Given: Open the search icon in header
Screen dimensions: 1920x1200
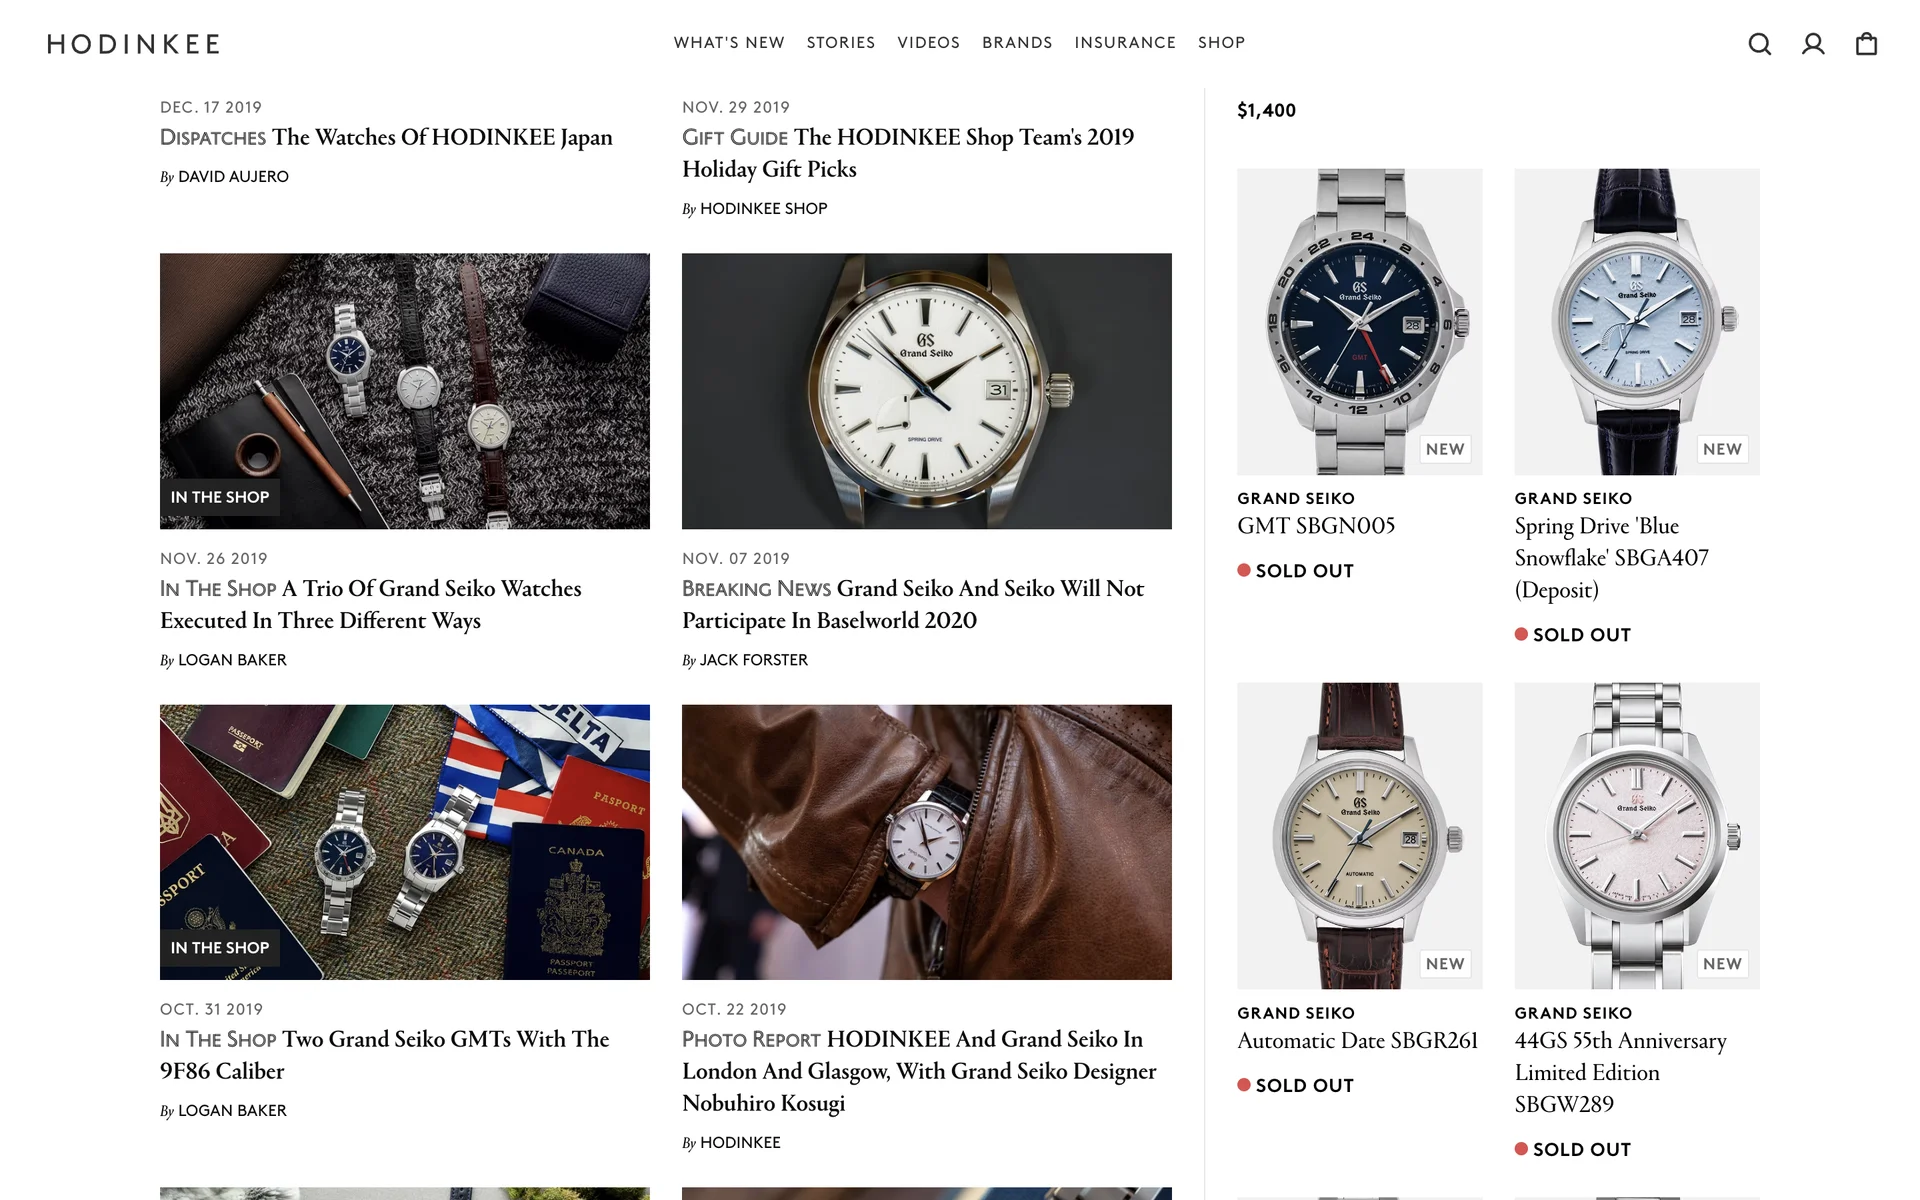Looking at the screenshot, I should (1759, 44).
